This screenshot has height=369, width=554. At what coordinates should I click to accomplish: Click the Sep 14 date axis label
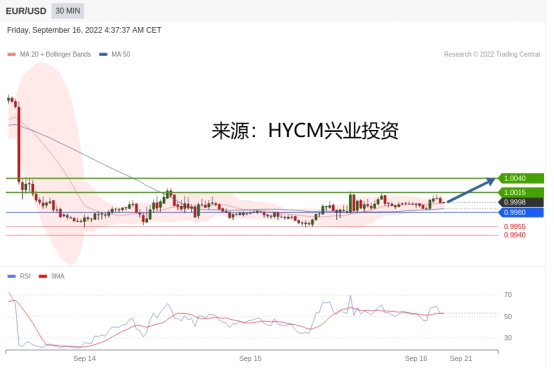click(x=84, y=358)
